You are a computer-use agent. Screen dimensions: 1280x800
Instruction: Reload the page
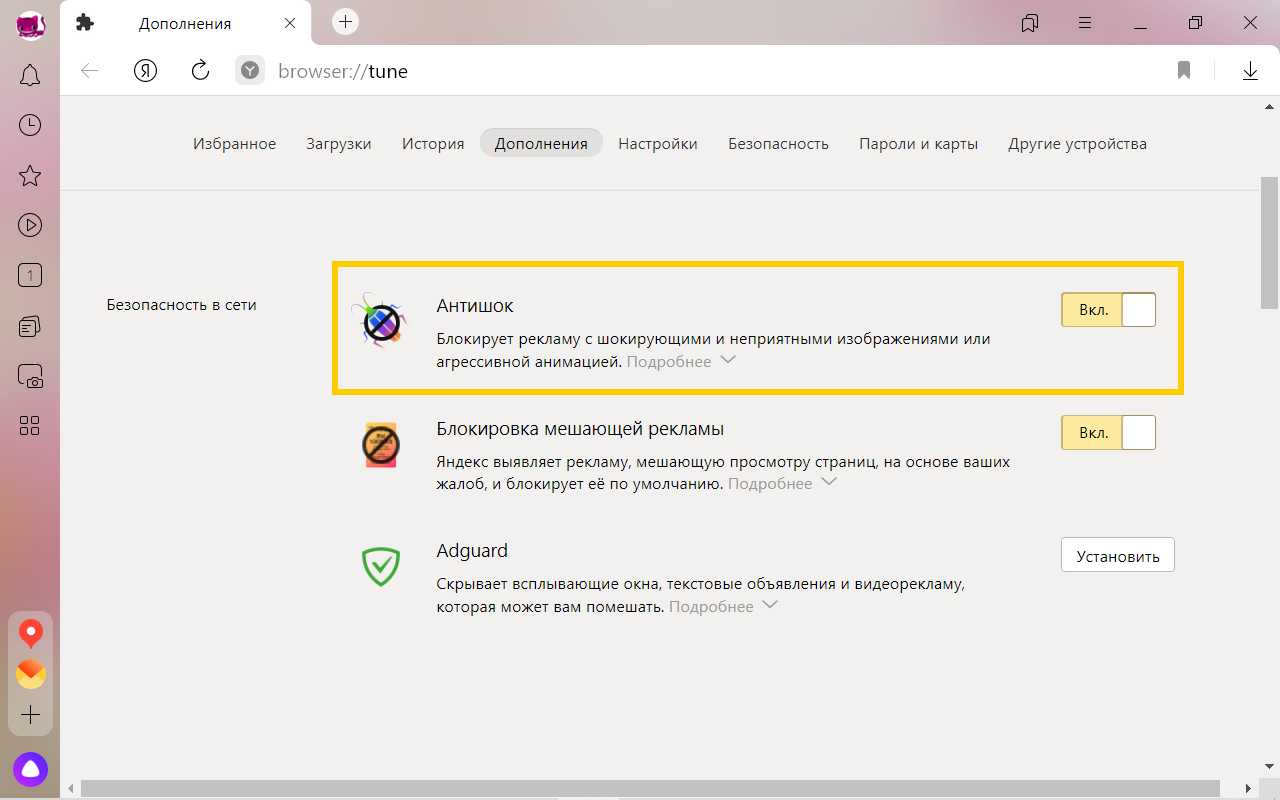200,70
